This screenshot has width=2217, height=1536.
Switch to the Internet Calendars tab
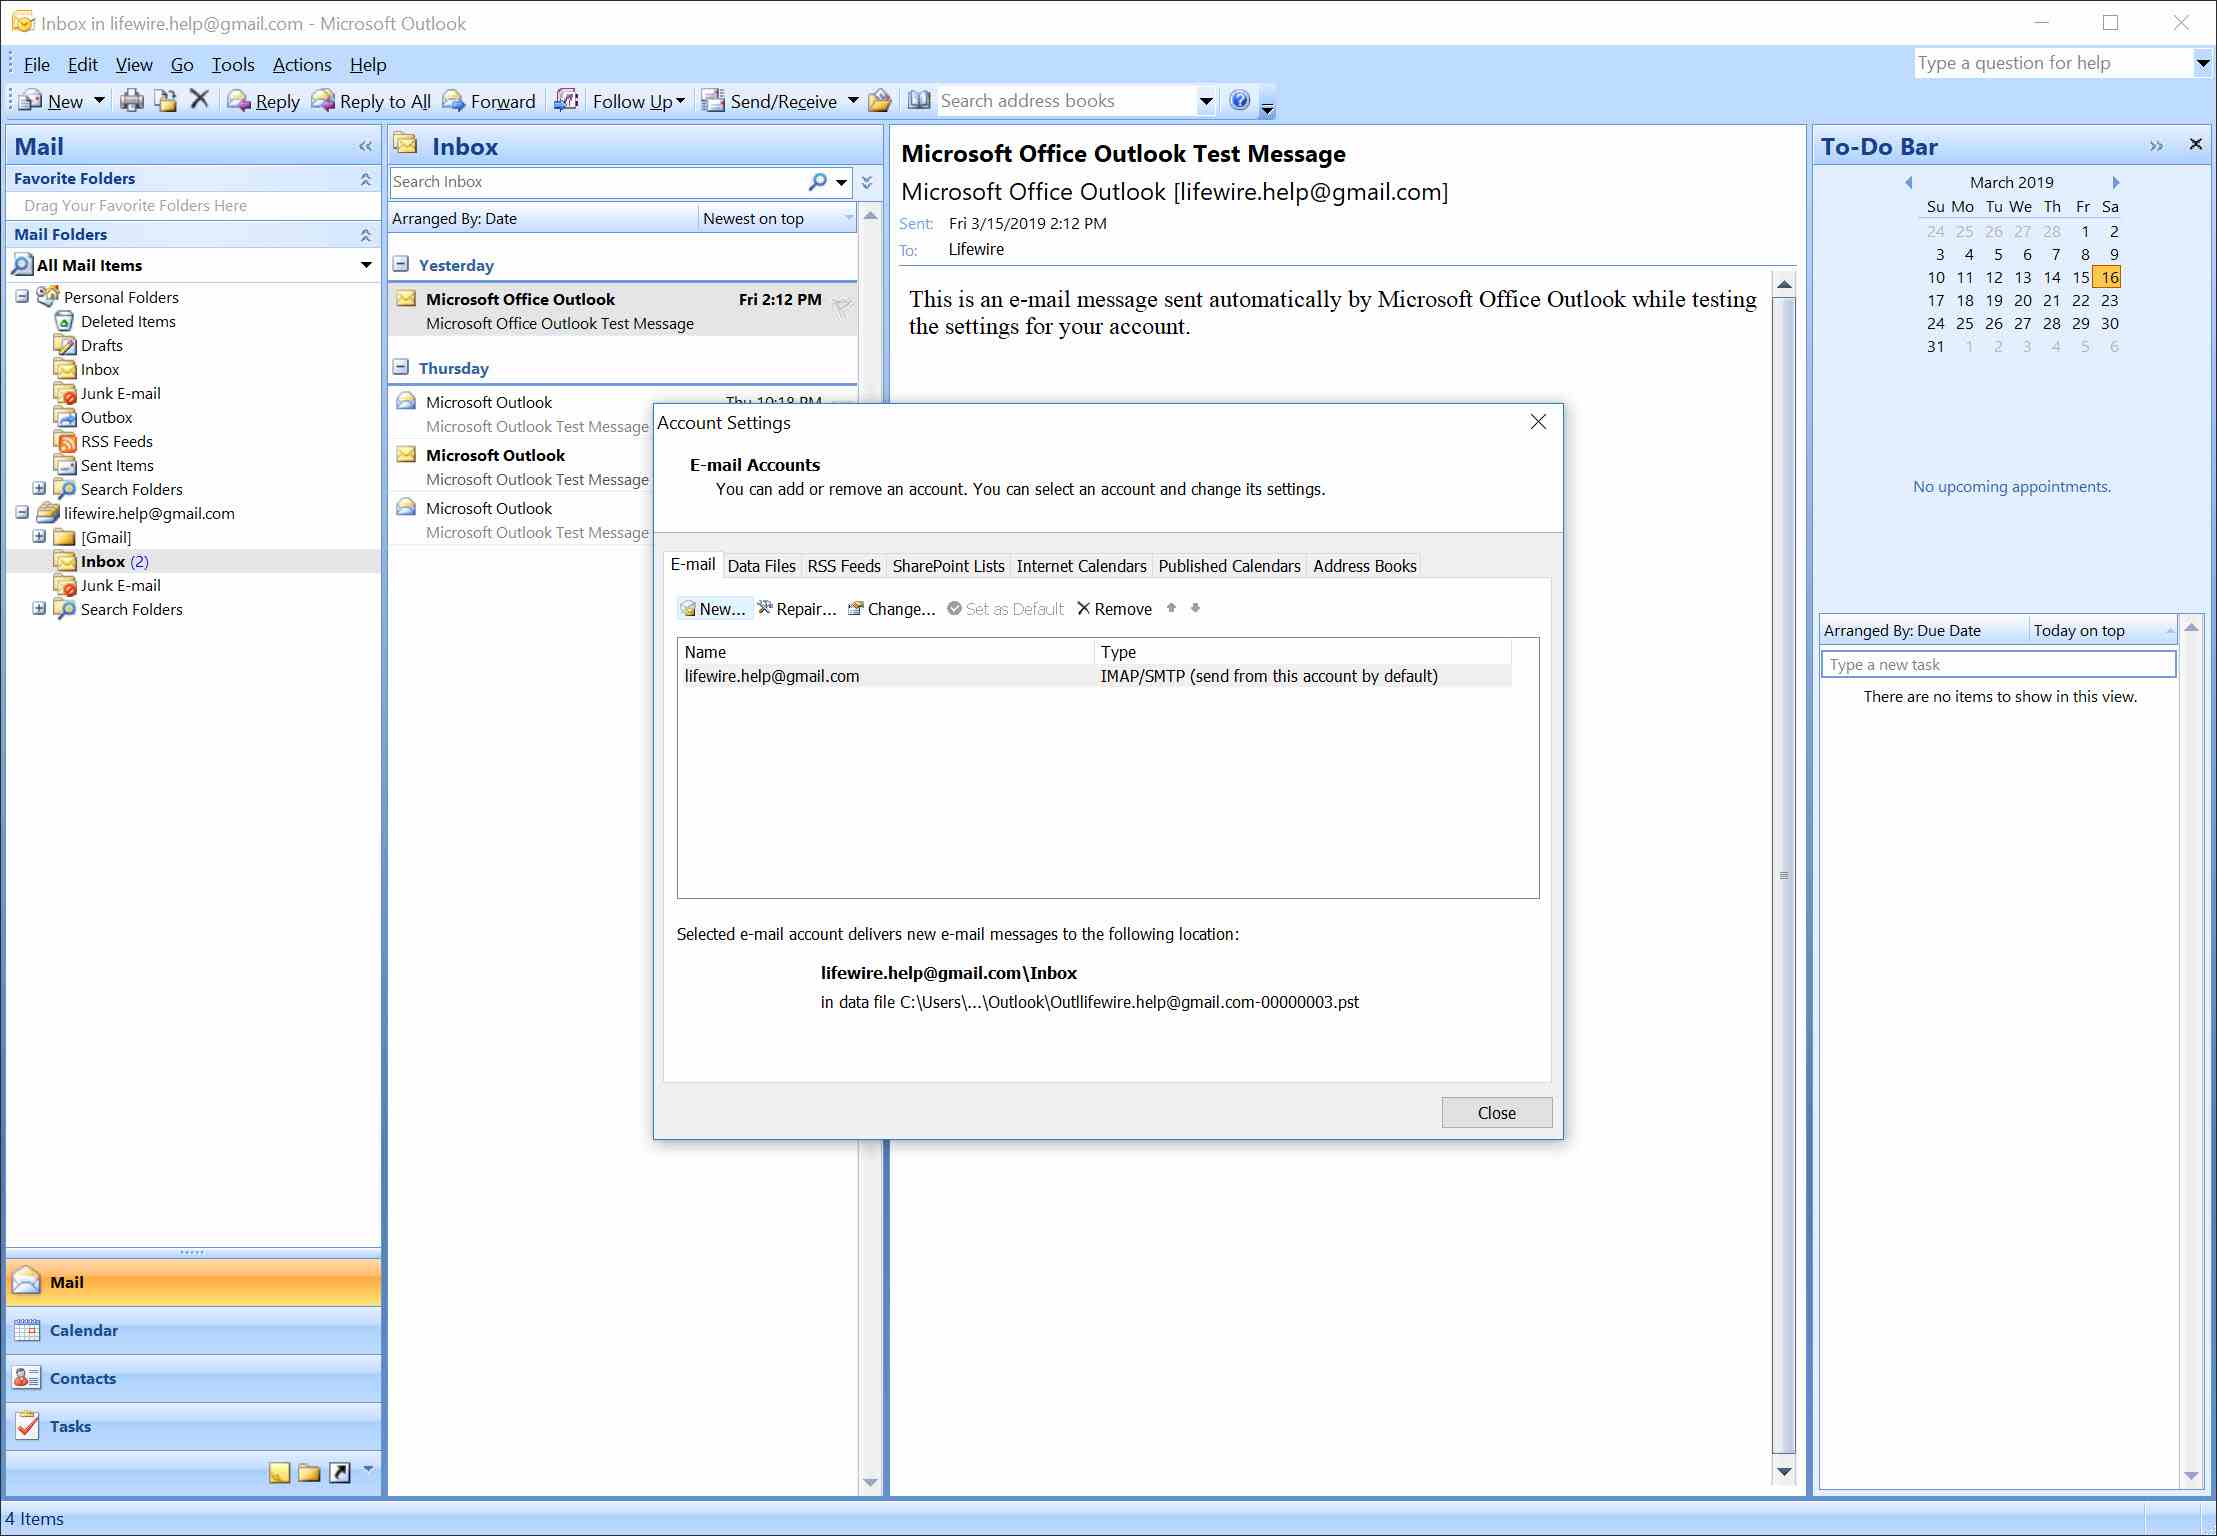pyautogui.click(x=1081, y=566)
